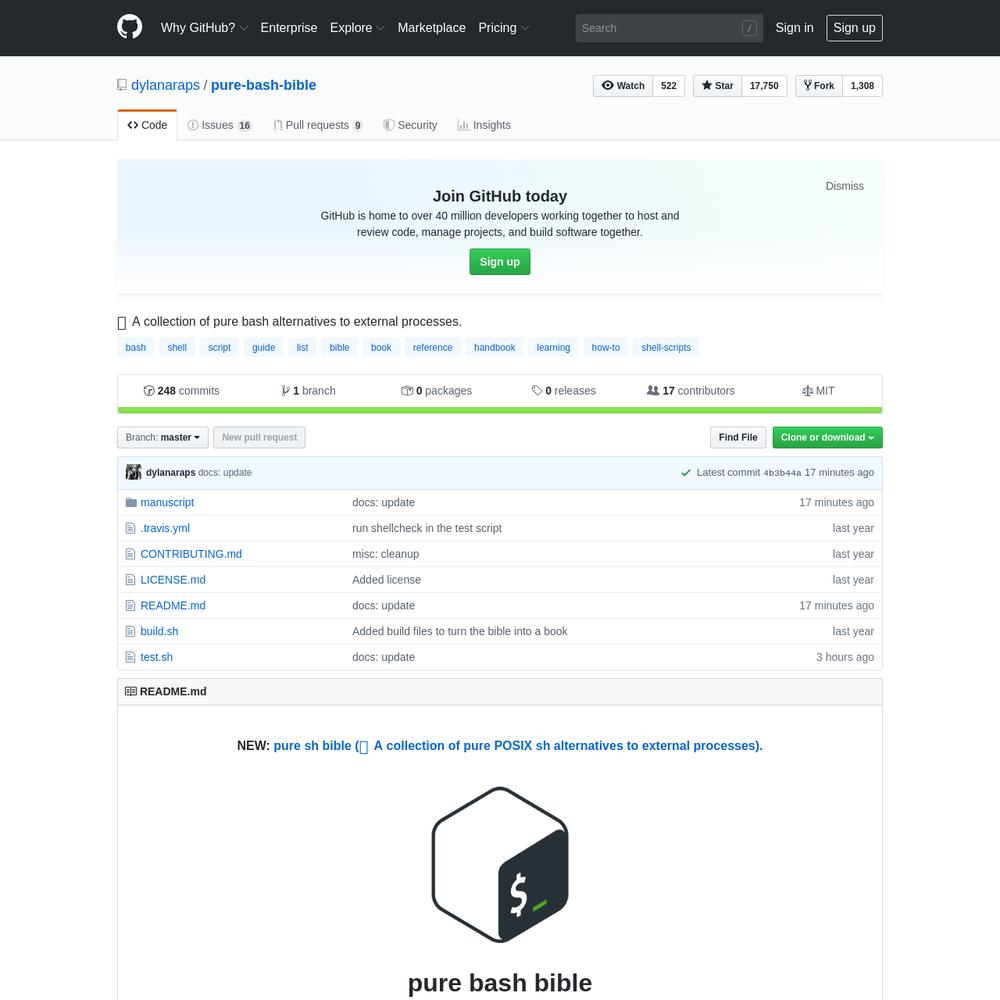Screen dimensions: 1000x1000
Task: Go to the Security tab
Action: point(410,125)
